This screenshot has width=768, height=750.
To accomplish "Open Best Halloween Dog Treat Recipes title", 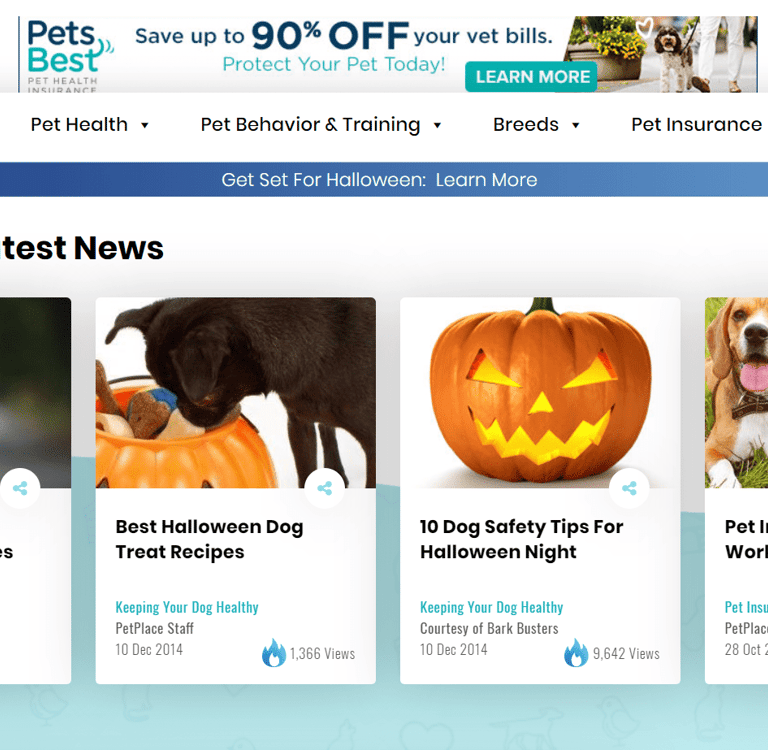I will click(x=209, y=539).
